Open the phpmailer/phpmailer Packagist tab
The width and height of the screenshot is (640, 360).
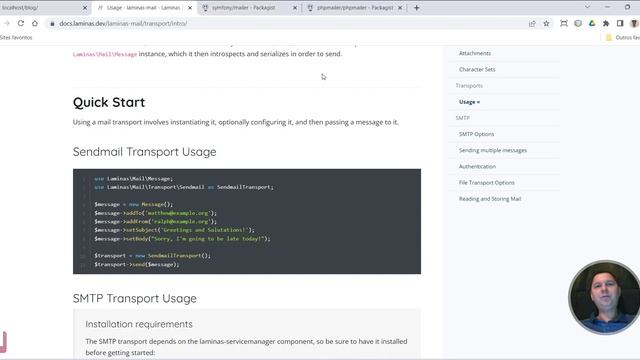pyautogui.click(x=355, y=8)
